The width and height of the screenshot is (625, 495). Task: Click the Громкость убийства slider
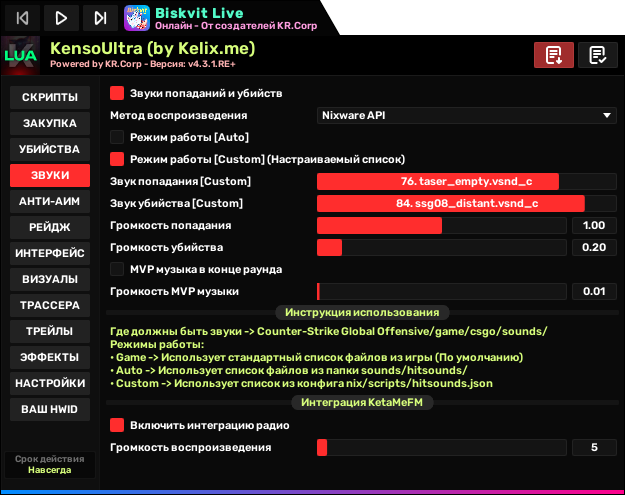coord(441,247)
